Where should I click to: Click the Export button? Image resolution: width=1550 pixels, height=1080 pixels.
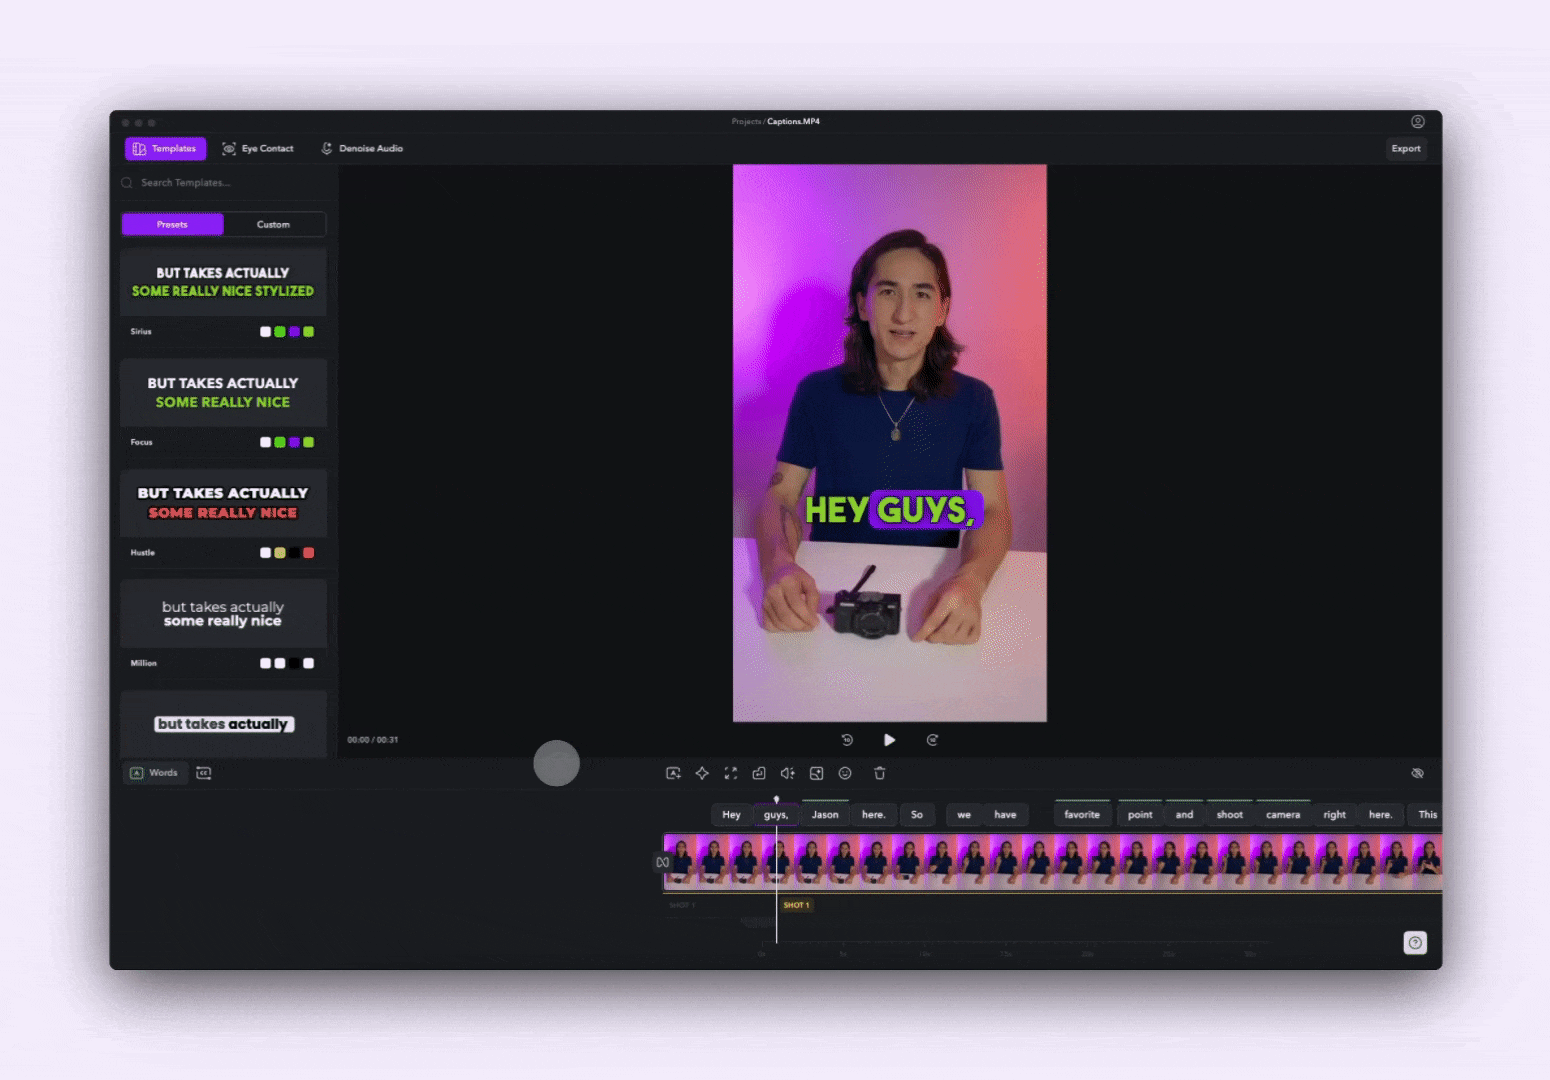click(x=1405, y=148)
